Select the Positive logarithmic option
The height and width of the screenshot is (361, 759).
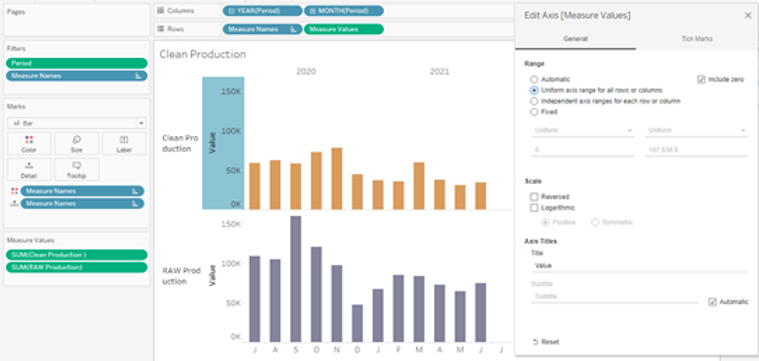(x=546, y=222)
